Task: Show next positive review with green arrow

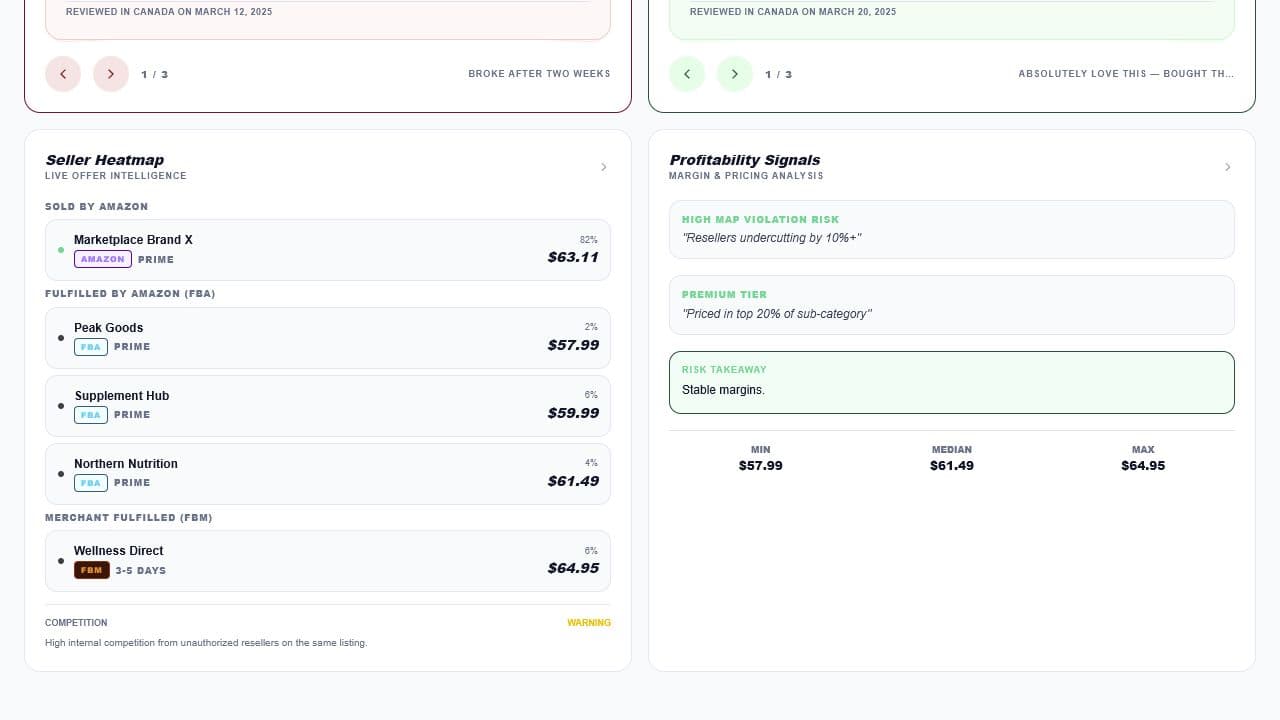Action: click(735, 74)
